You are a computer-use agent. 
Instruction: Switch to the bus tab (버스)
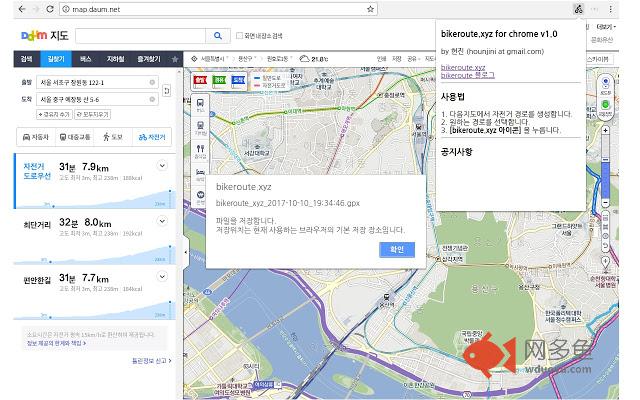(x=85, y=59)
